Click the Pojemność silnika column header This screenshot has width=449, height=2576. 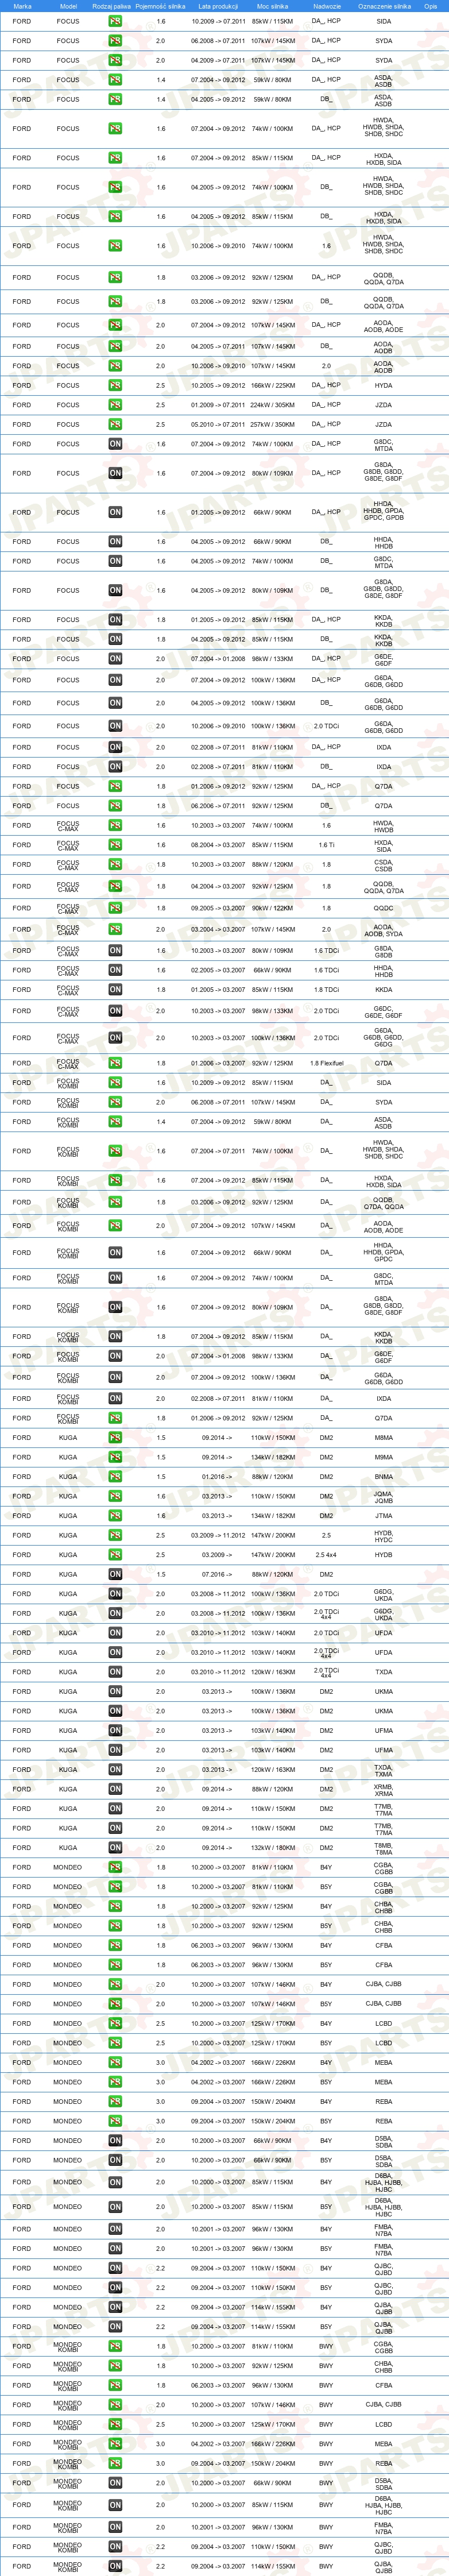[160, 6]
